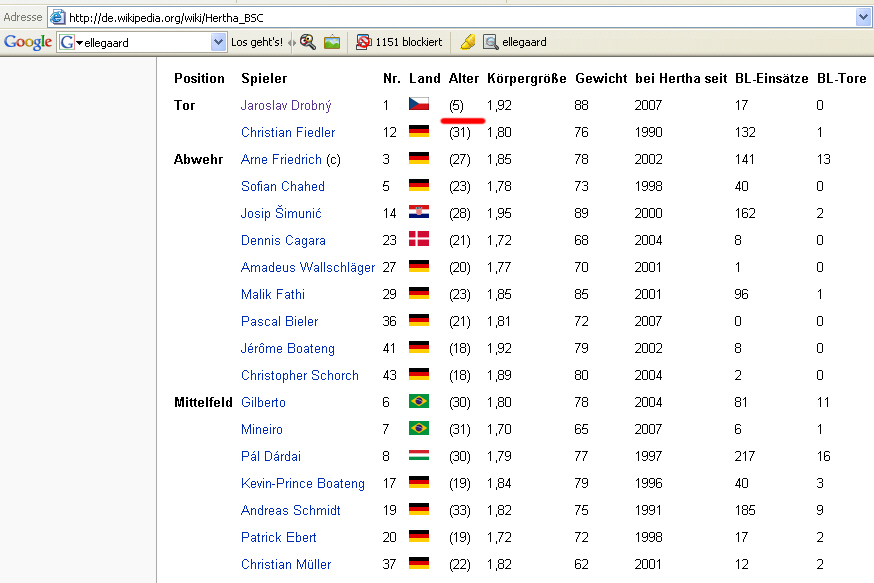
Task: Click German flag in Wallschläger row
Action: (419, 266)
